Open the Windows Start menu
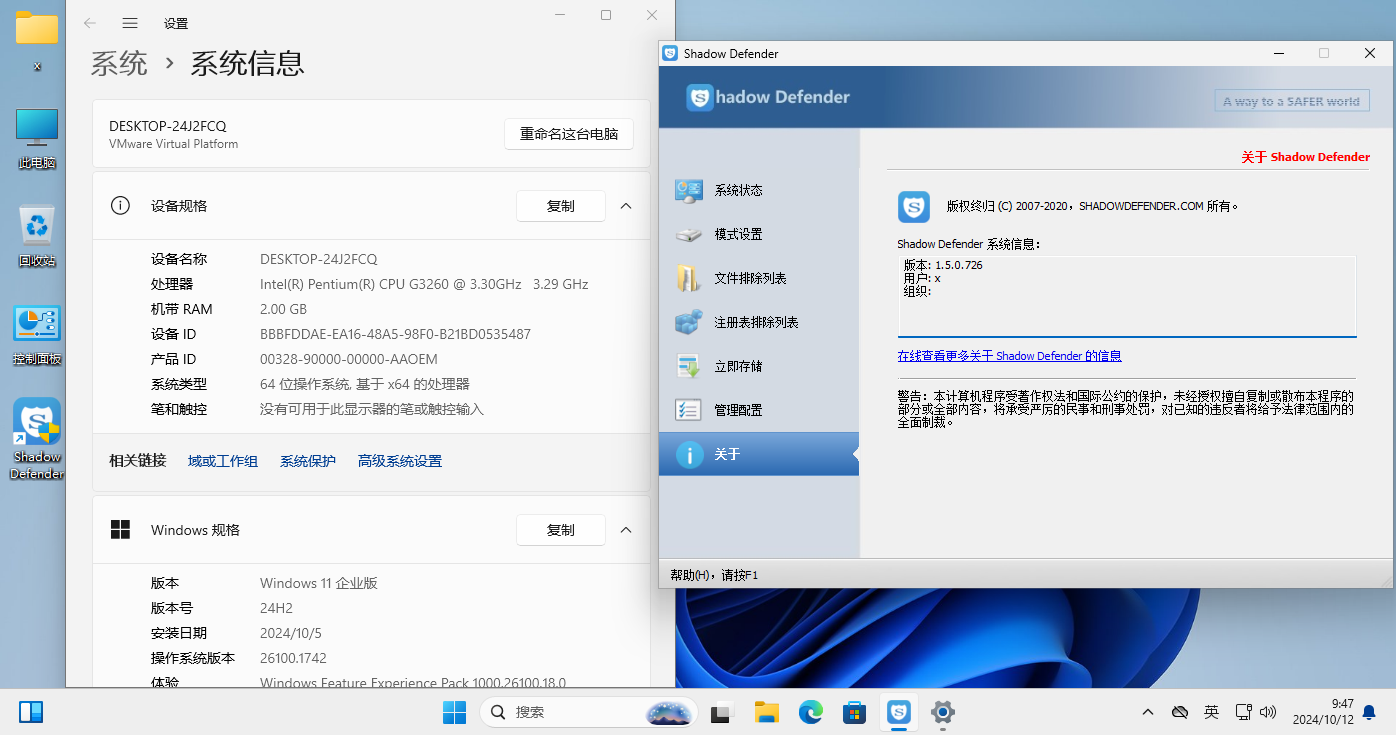The height and width of the screenshot is (735, 1396). [x=454, y=712]
